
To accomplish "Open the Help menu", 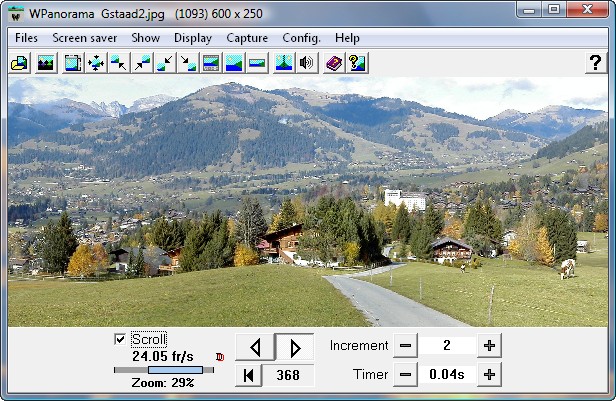I will [347, 38].
